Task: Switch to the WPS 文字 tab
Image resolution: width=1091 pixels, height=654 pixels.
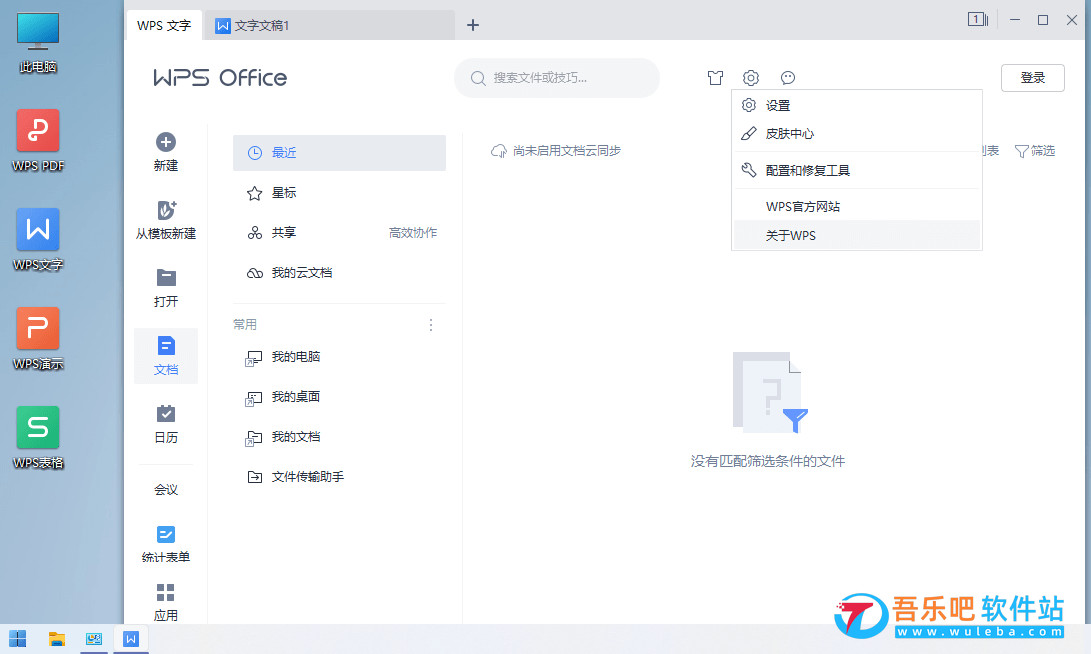Action: click(164, 25)
